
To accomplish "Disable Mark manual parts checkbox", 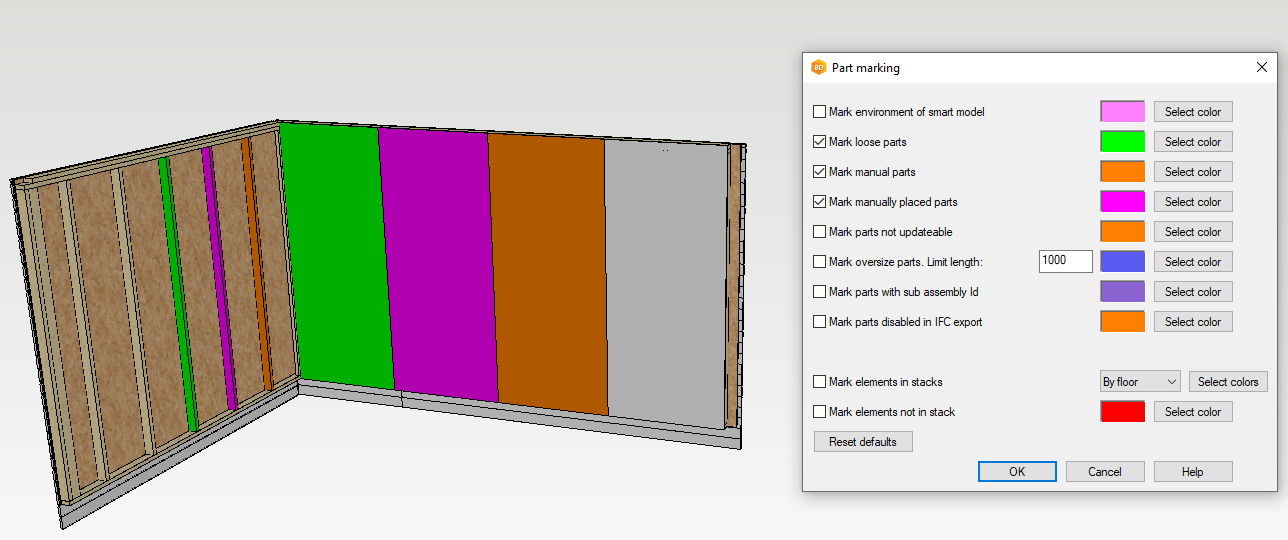I will (820, 172).
